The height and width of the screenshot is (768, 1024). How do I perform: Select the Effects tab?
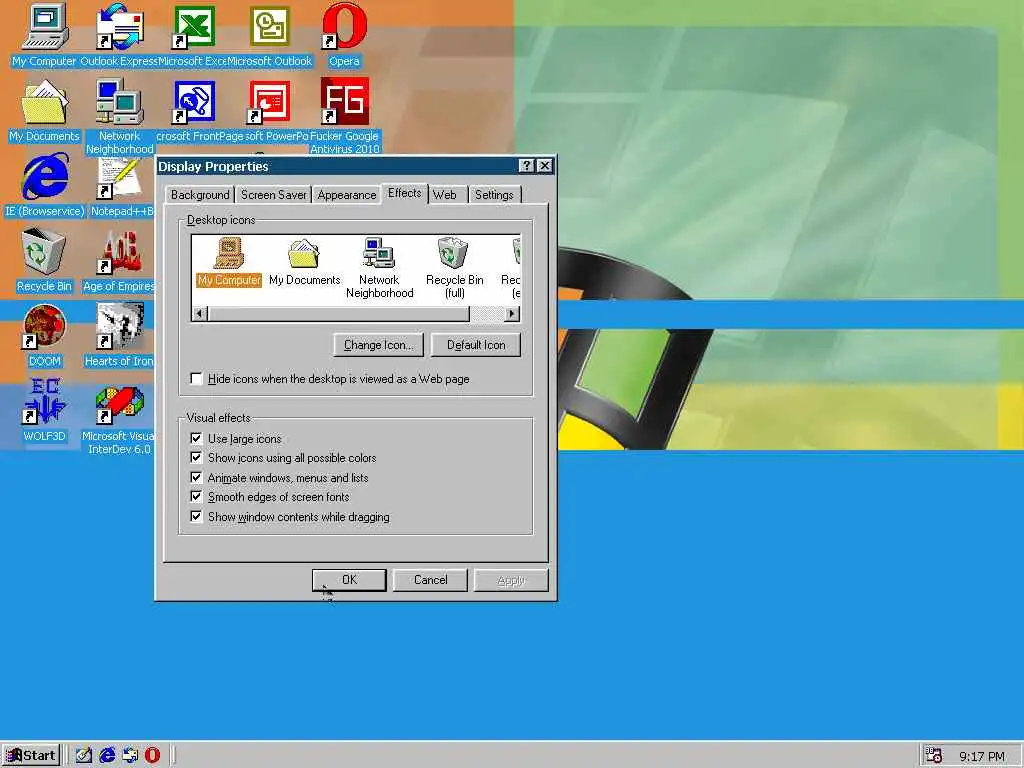pos(404,193)
